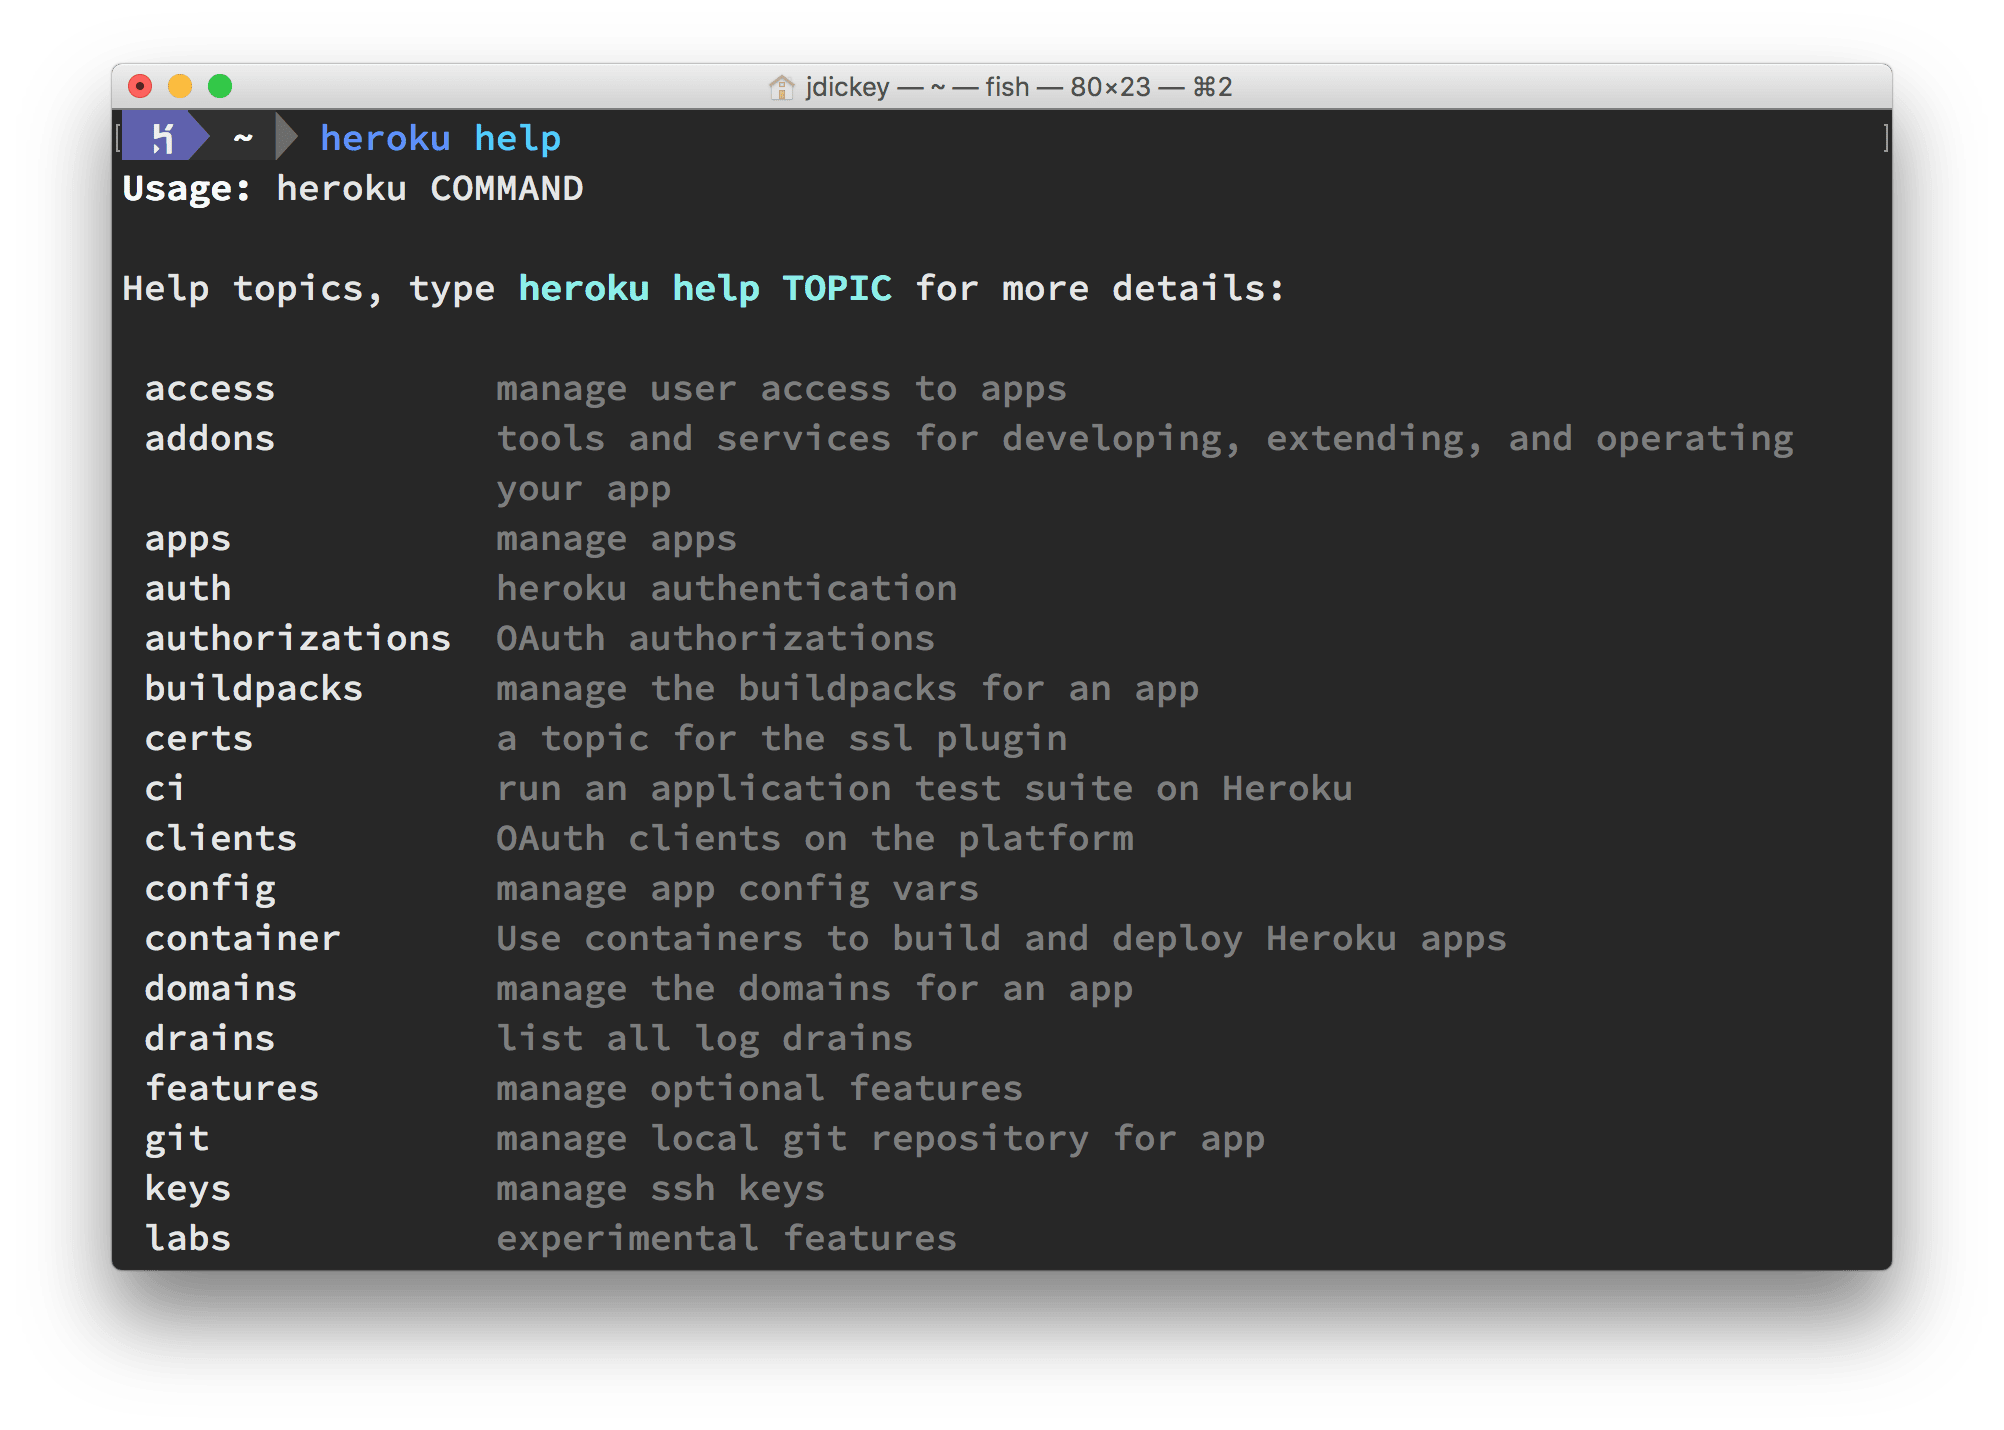The height and width of the screenshot is (1430, 2004).
Task: Click the home folder icon in title bar
Action: click(781, 88)
